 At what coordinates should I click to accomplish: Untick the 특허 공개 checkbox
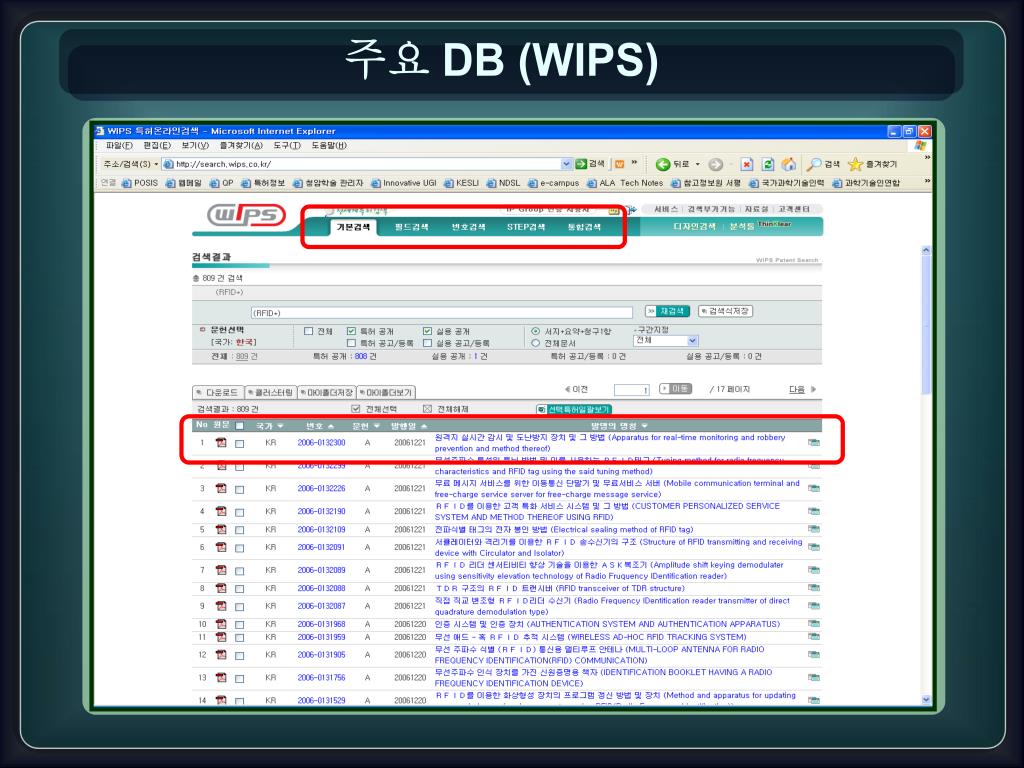(x=351, y=331)
